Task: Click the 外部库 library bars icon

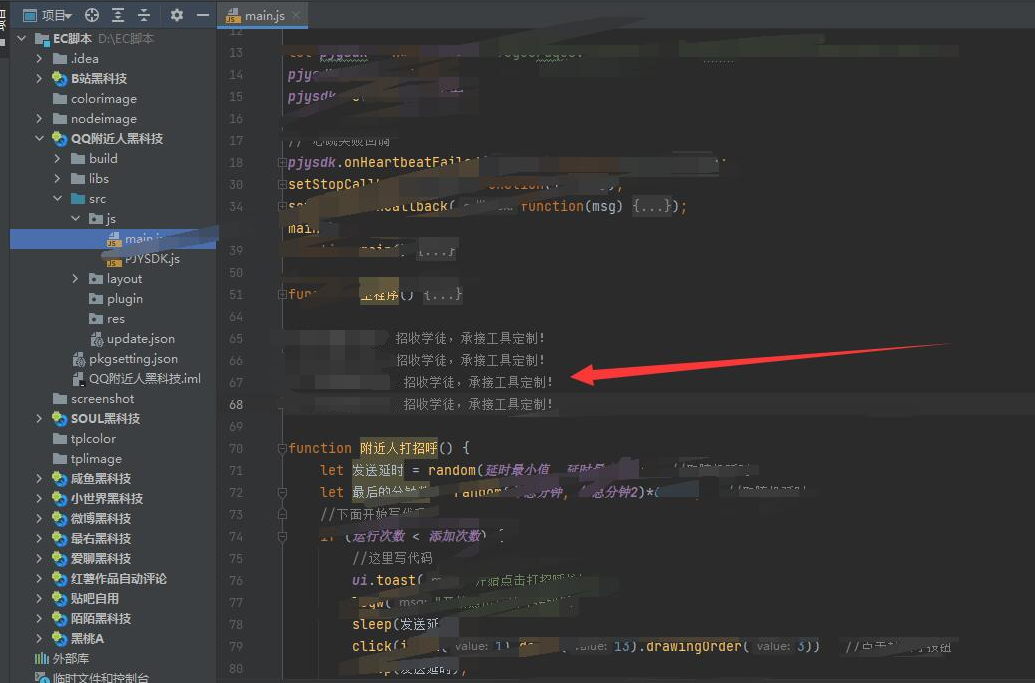Action: [x=42, y=659]
